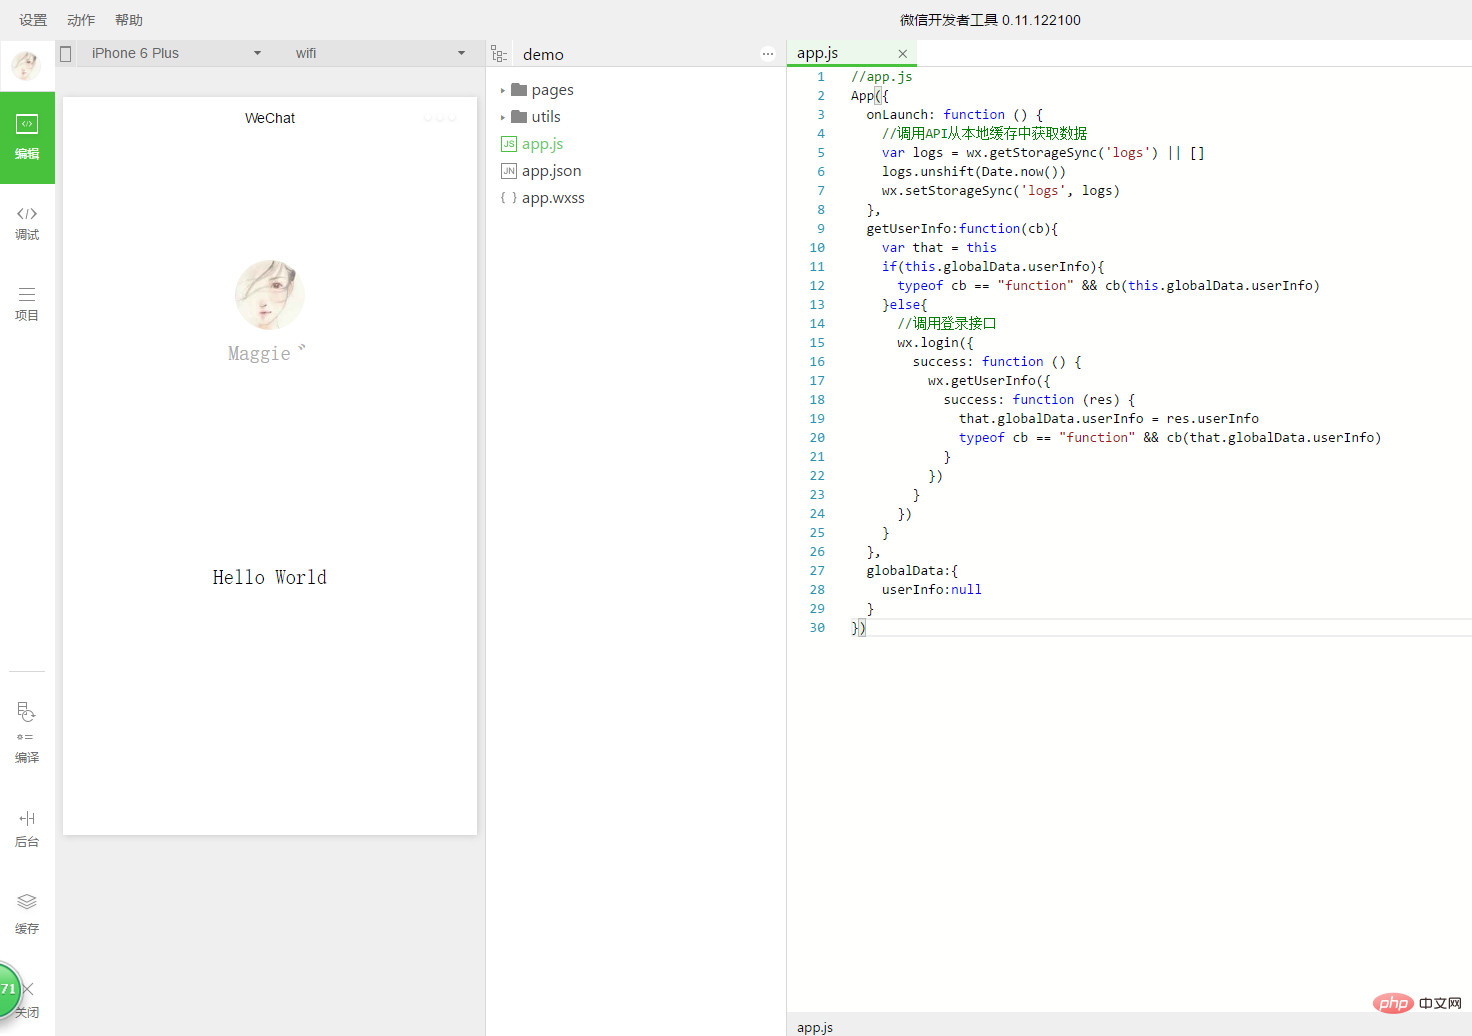
Task: Expand the pages folder
Action: point(503,90)
